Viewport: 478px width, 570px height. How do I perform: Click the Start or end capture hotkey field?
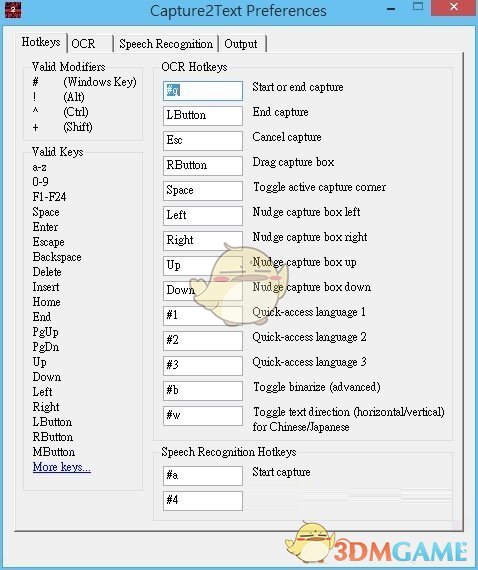(203, 91)
